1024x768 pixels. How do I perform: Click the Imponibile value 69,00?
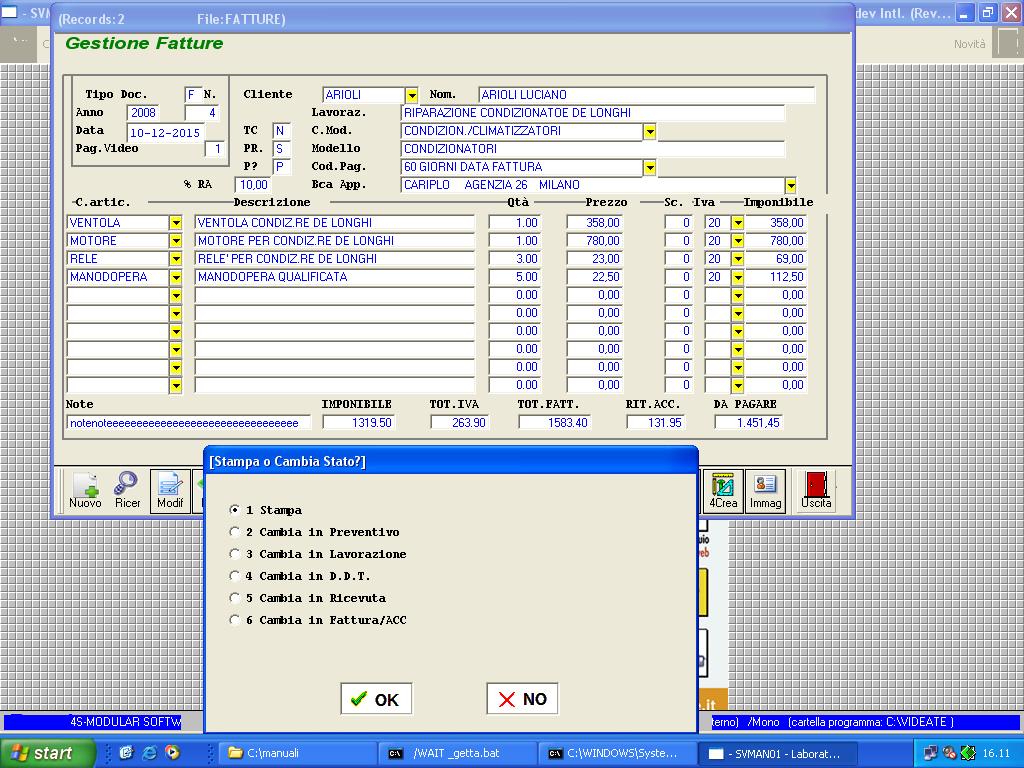point(776,259)
